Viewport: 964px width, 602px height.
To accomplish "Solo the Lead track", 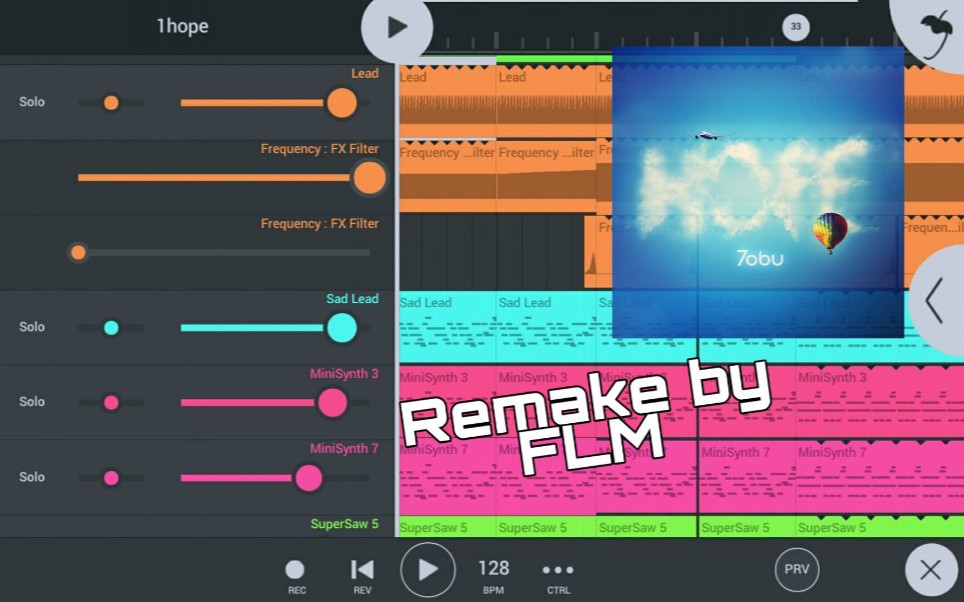I will coord(32,102).
